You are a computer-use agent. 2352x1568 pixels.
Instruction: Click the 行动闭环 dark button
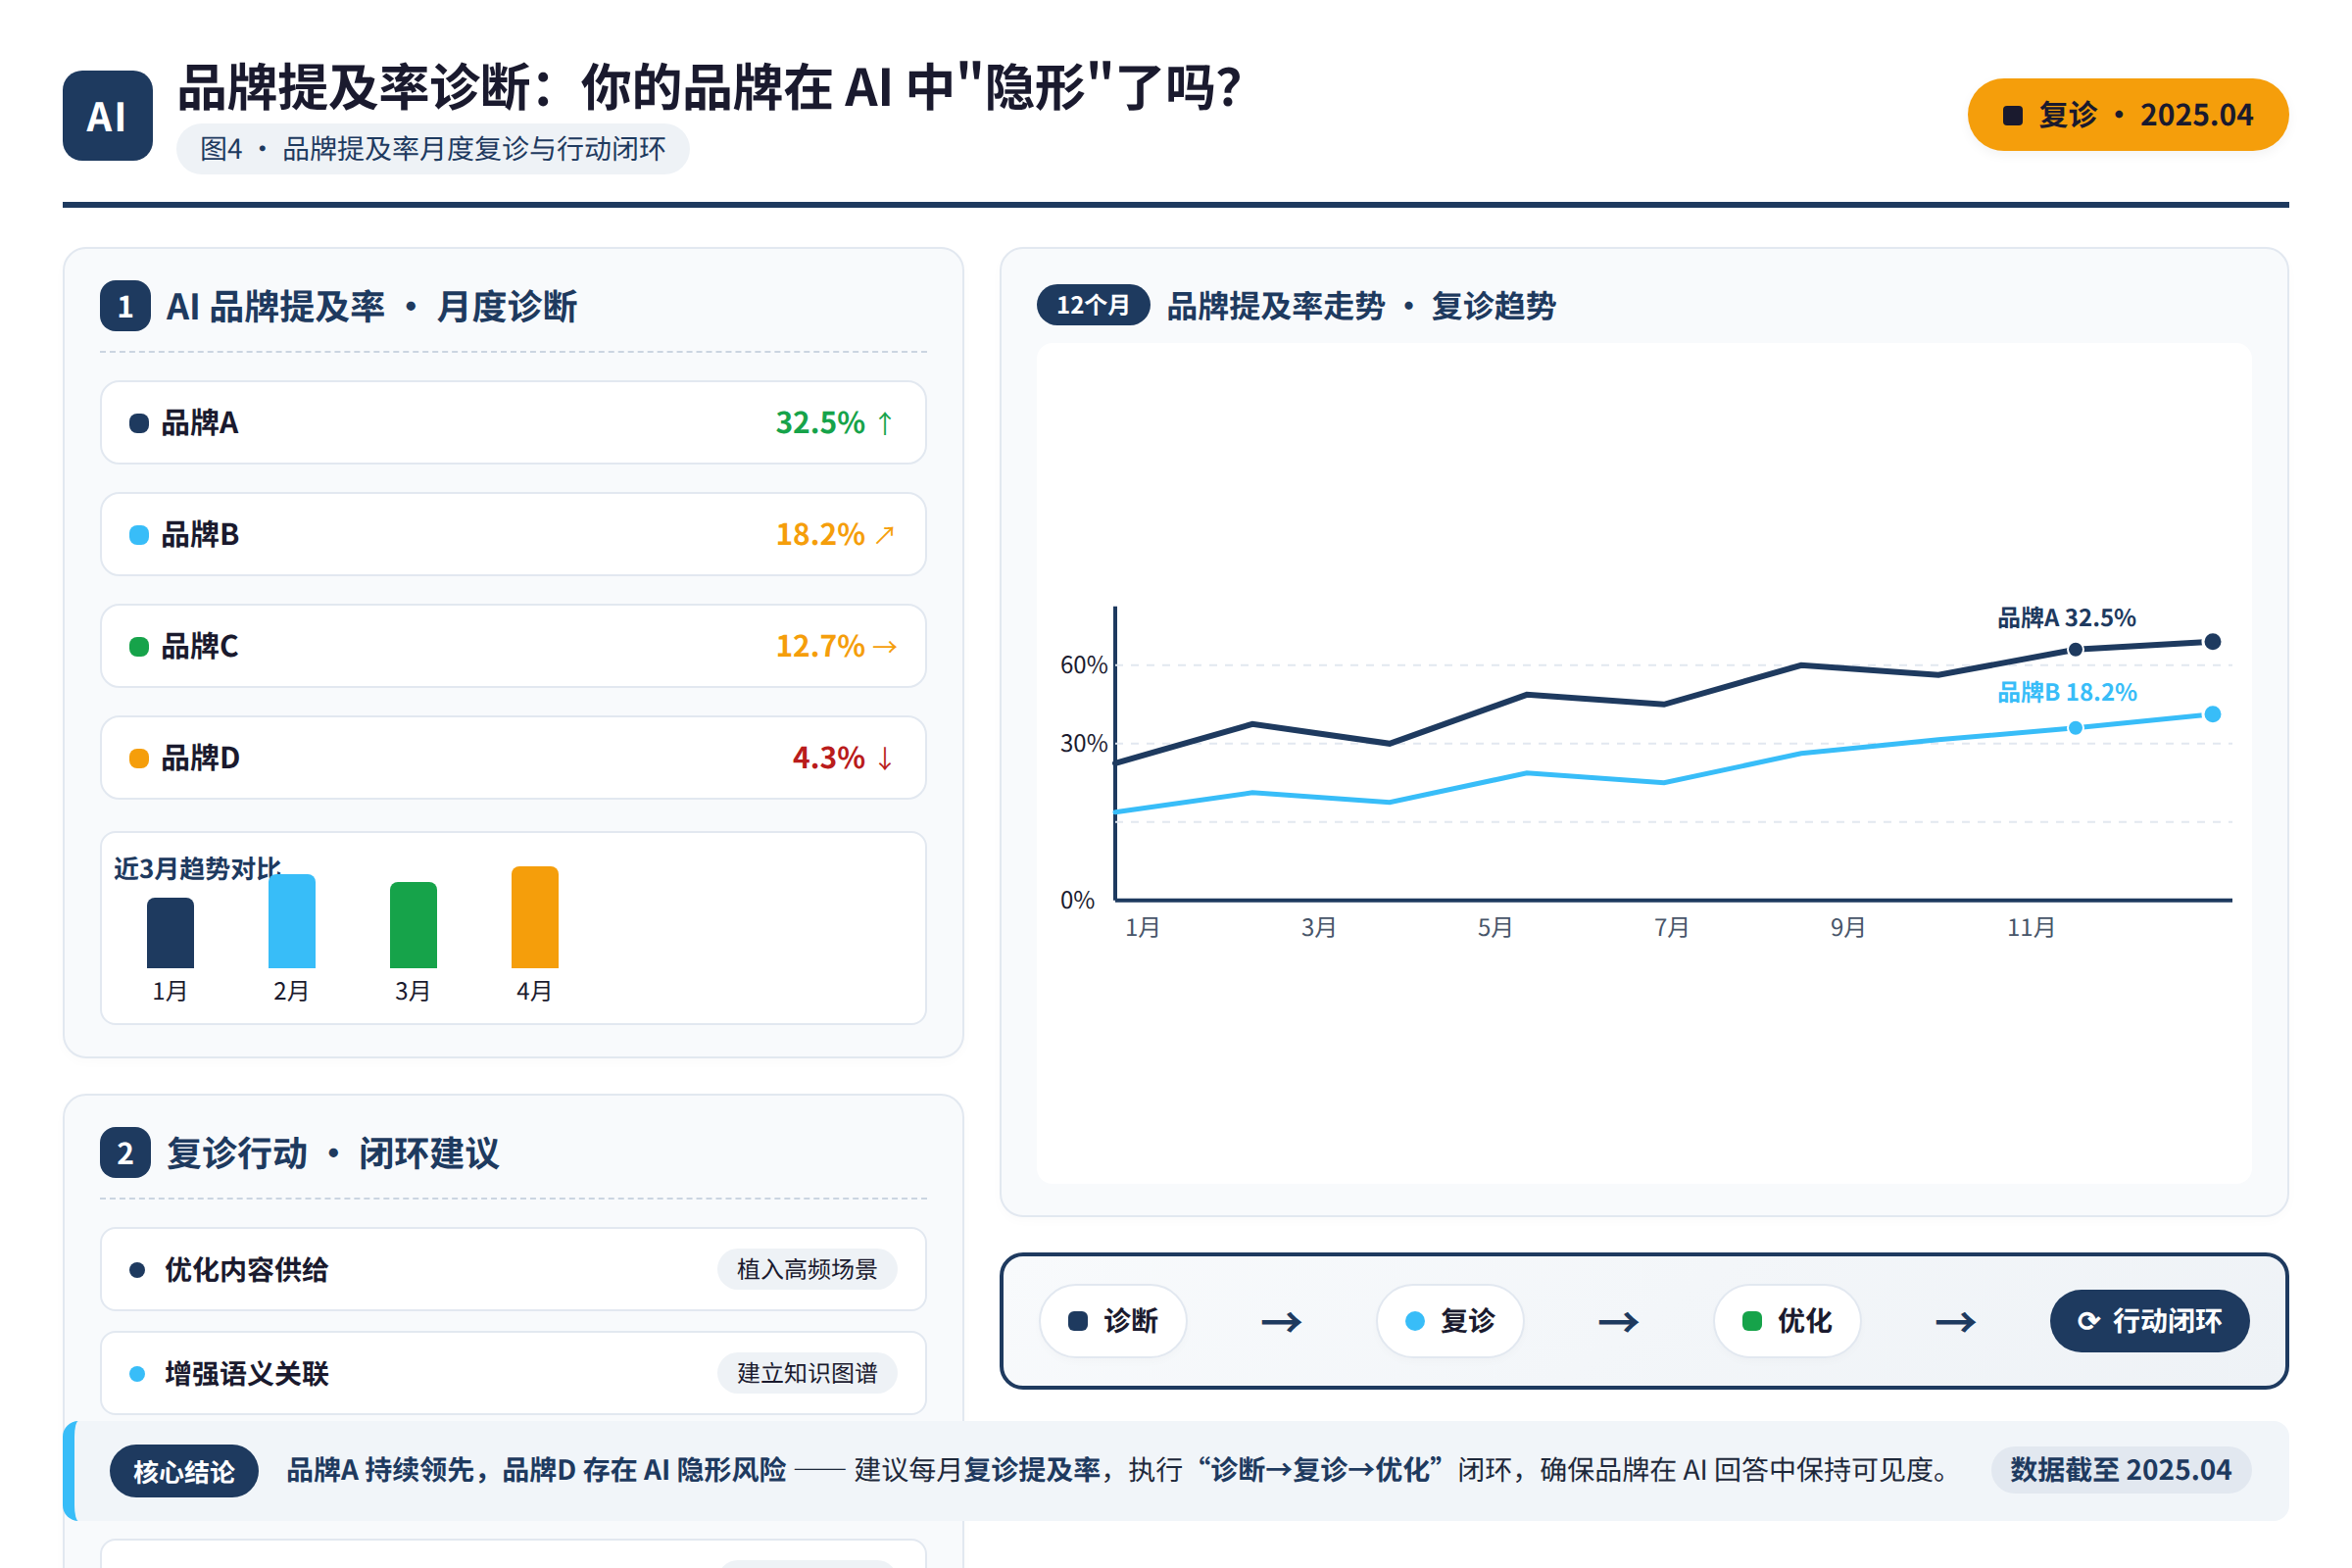2149,1321
